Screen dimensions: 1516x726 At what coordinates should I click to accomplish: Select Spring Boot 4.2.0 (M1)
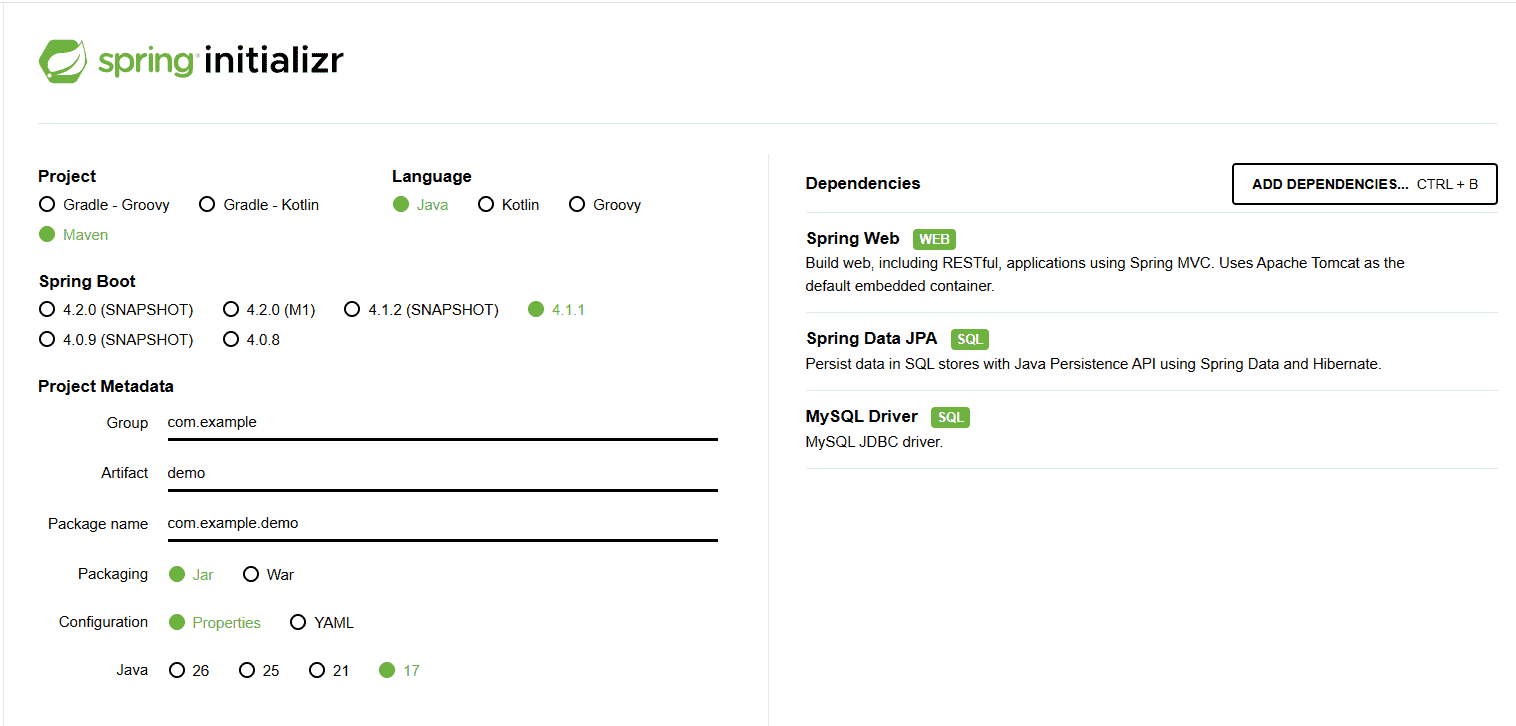pos(269,310)
